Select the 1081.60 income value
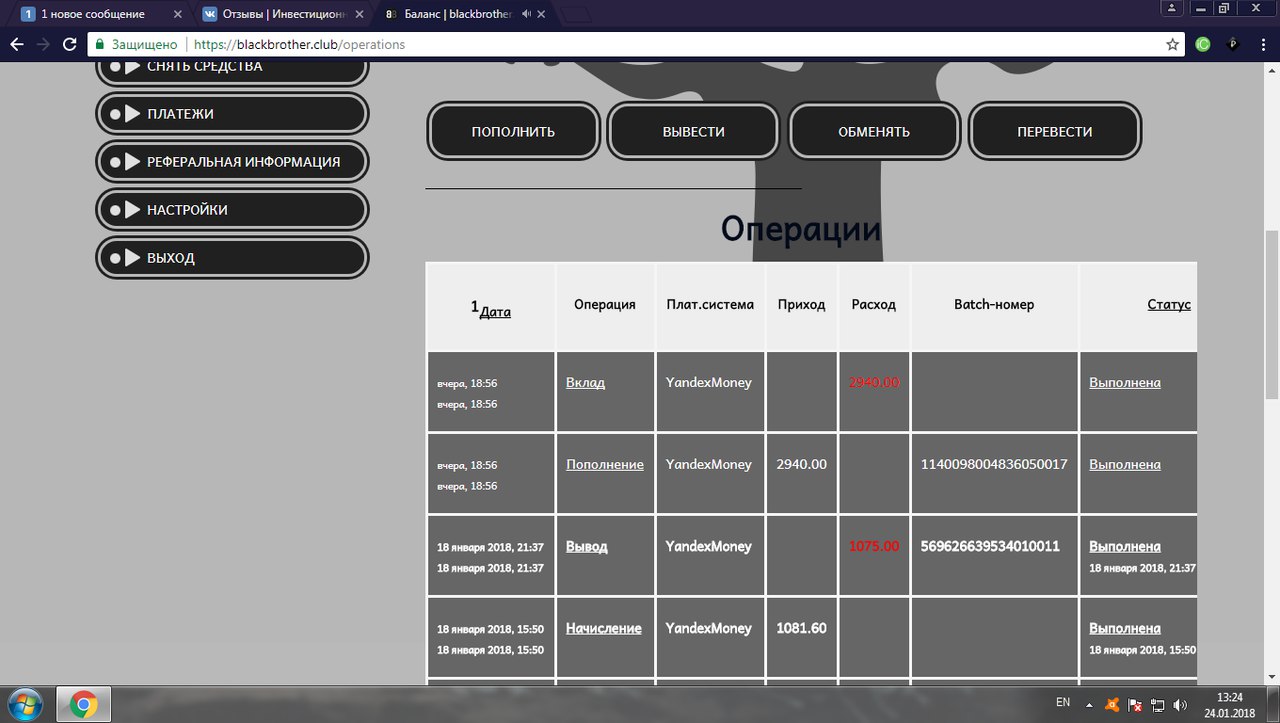The height and width of the screenshot is (723, 1280). coord(802,628)
